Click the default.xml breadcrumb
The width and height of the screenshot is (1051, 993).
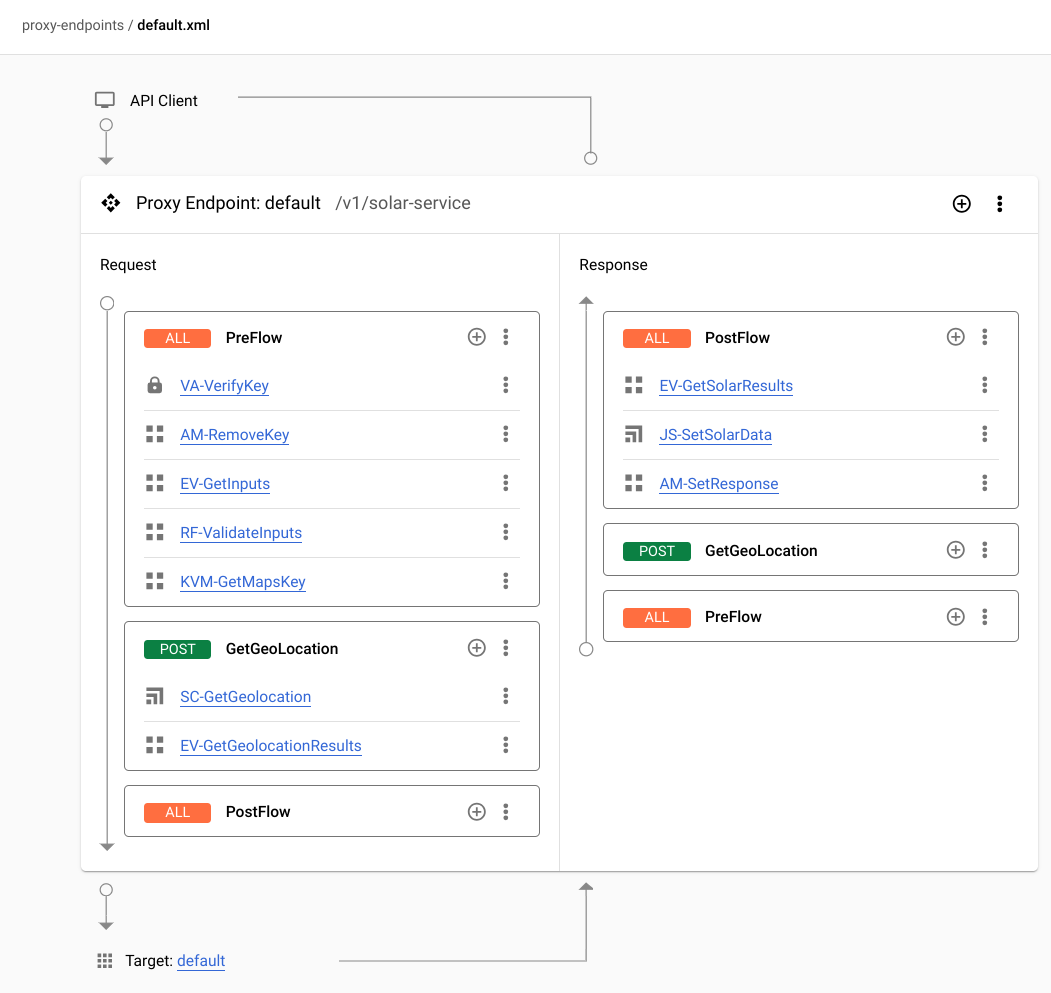click(174, 25)
